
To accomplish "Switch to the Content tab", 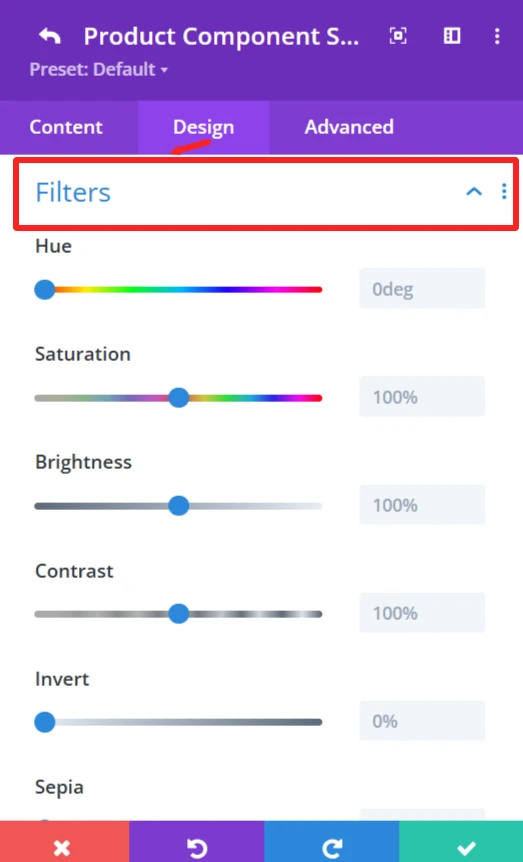I will click(x=66, y=127).
